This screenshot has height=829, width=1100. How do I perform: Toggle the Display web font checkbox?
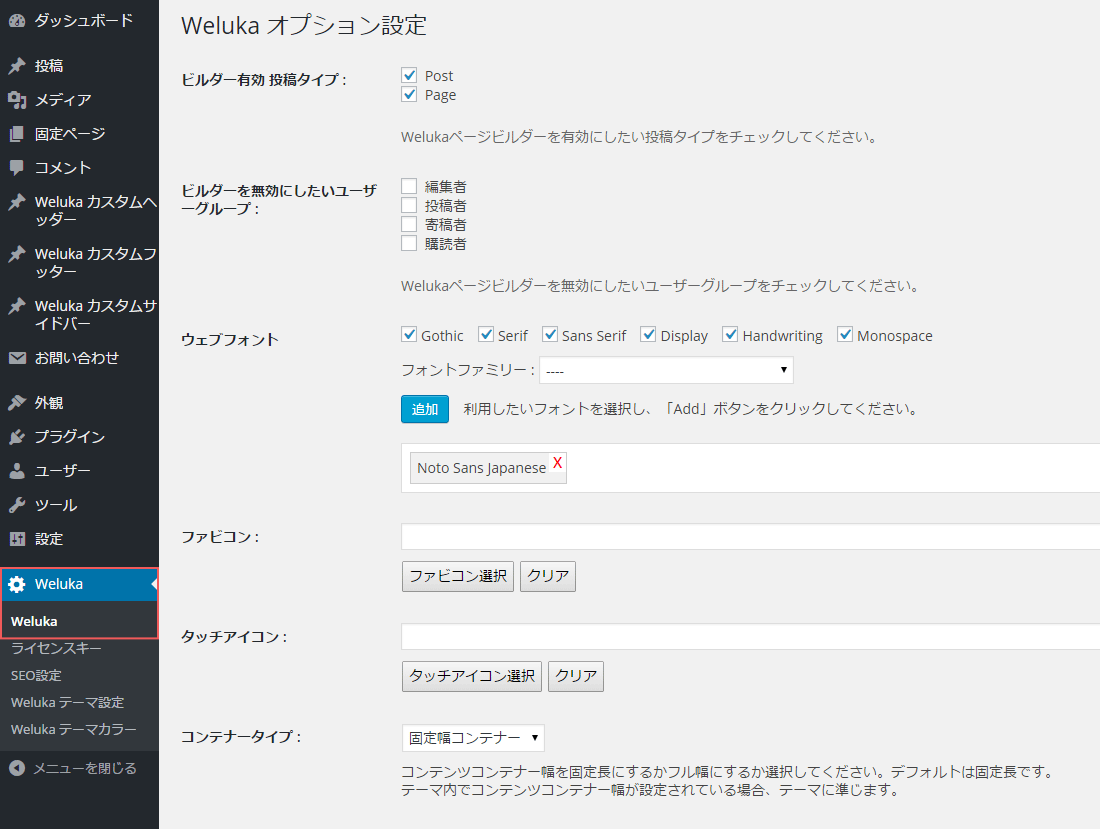(x=648, y=335)
